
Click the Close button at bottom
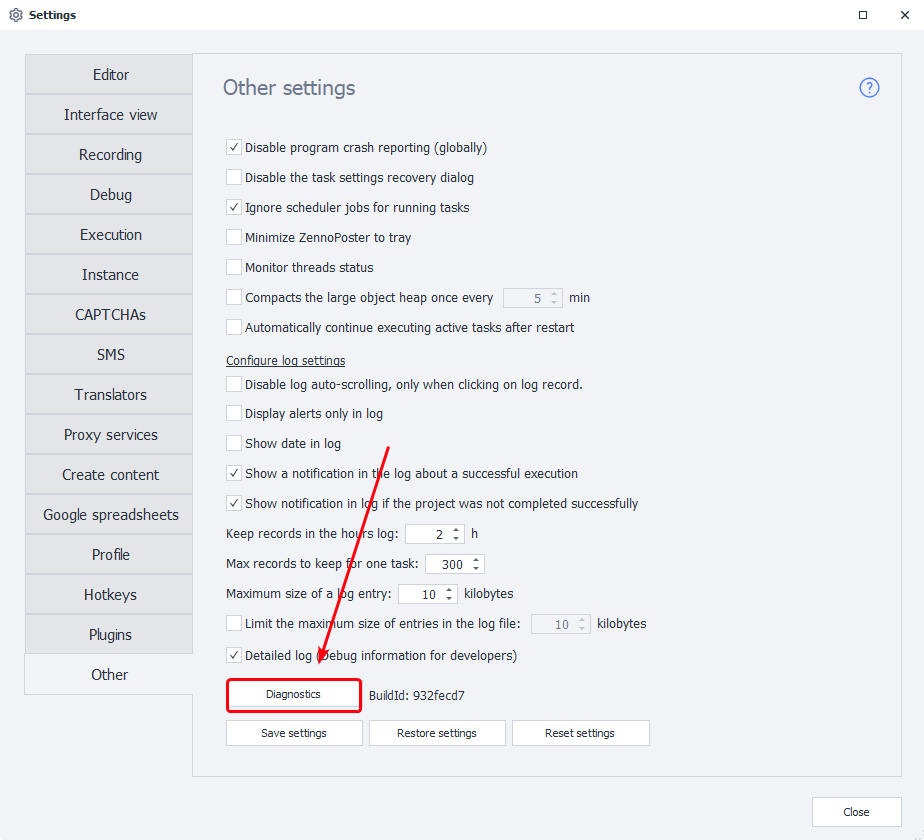[x=856, y=812]
